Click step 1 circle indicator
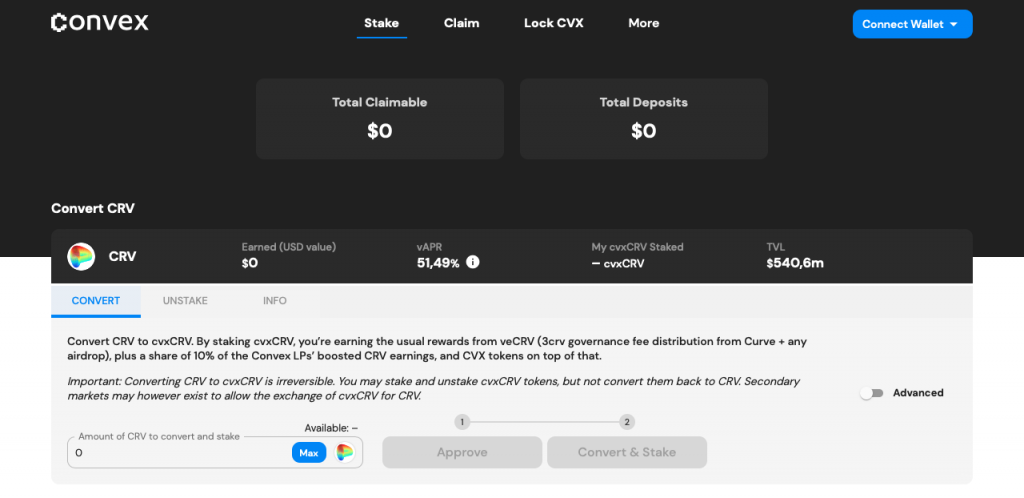This screenshot has height=498, width=1024. [x=461, y=422]
